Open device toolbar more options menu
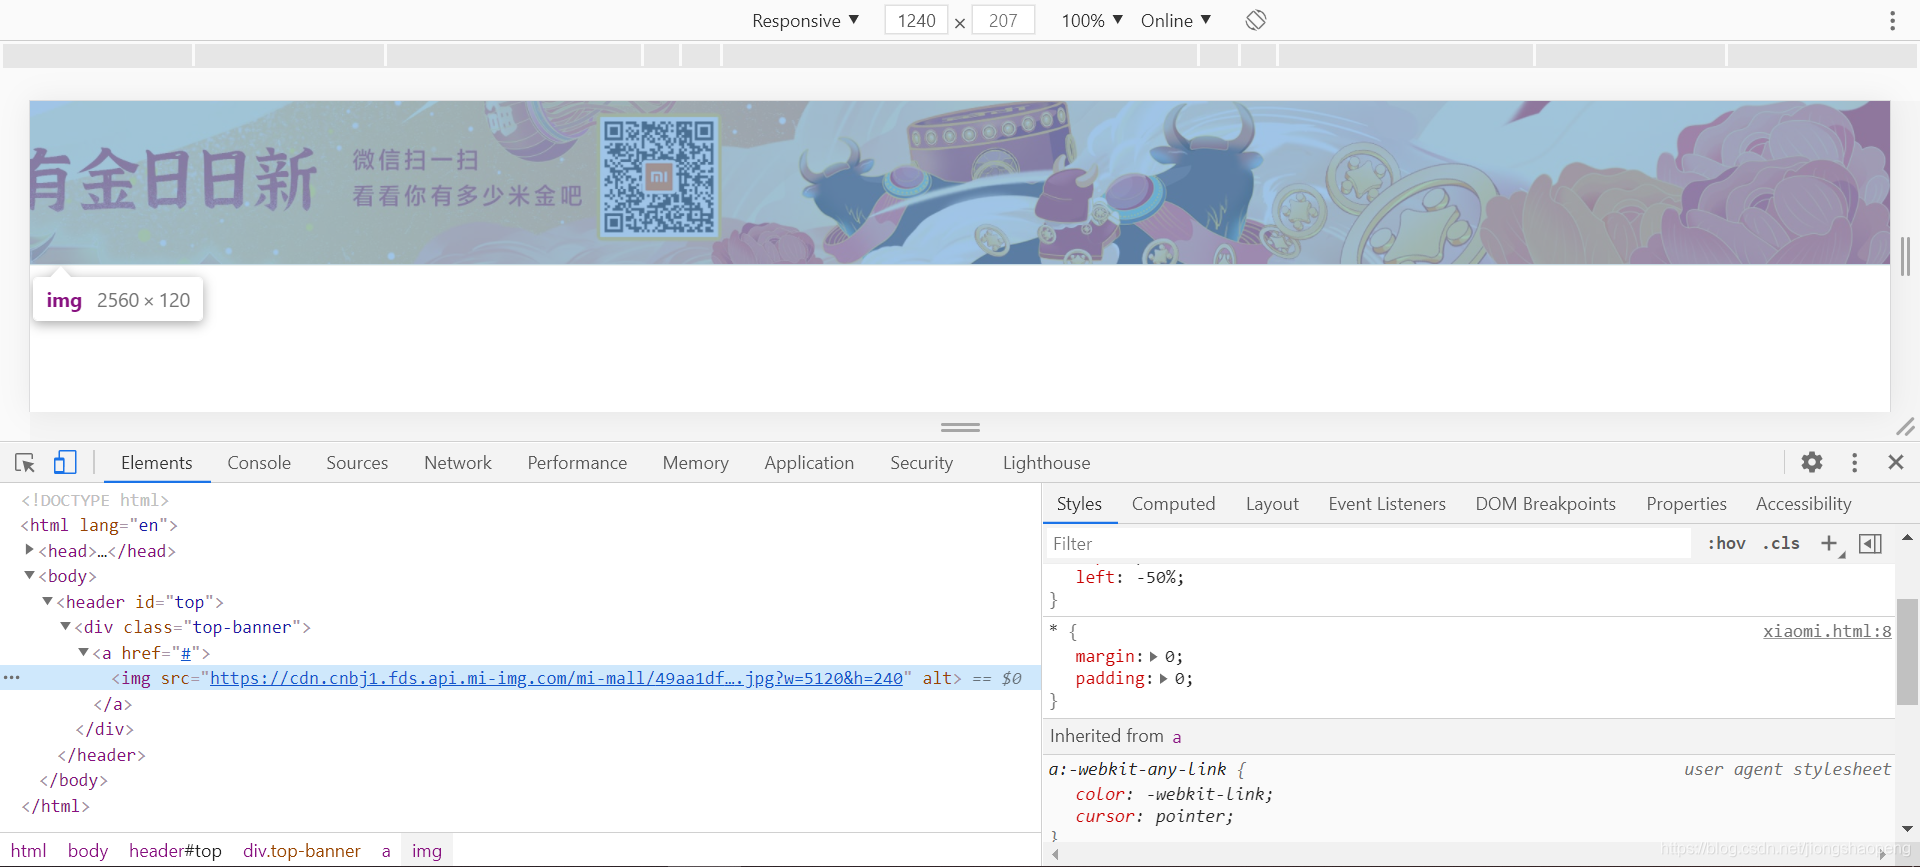Screen dimensions: 1920x867 point(1892,20)
